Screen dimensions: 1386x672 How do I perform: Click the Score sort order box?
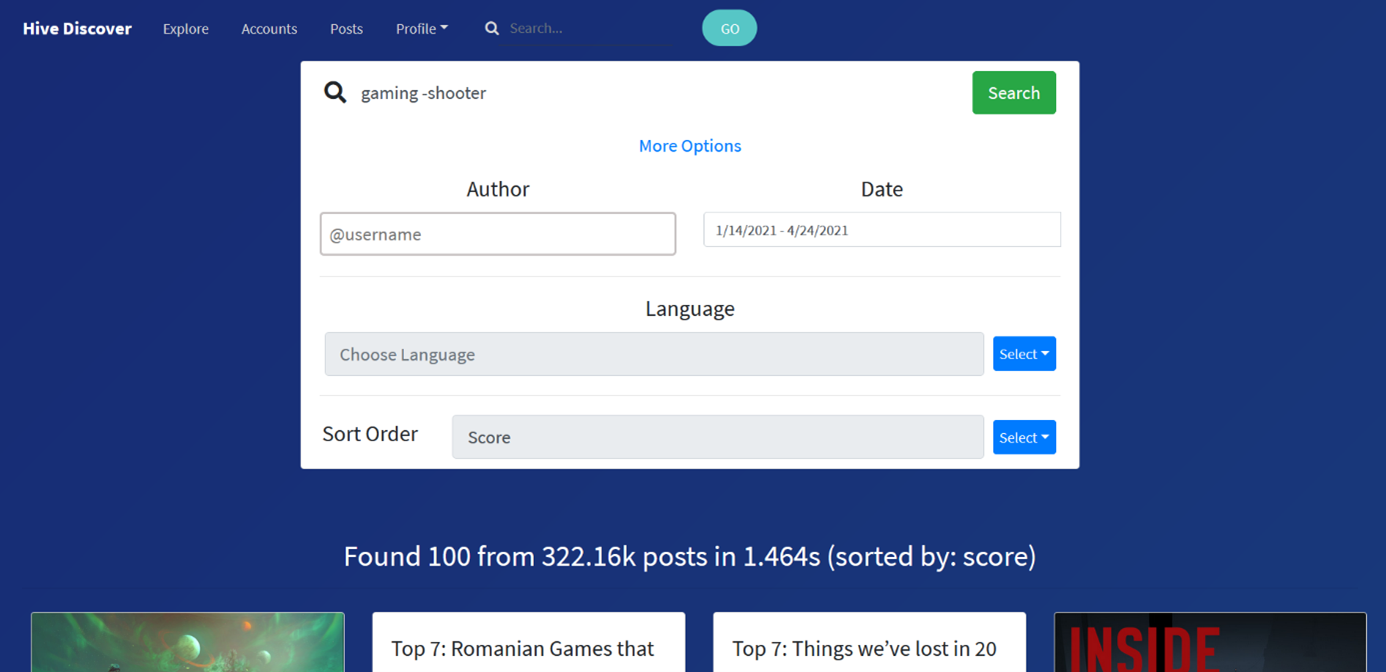(718, 437)
